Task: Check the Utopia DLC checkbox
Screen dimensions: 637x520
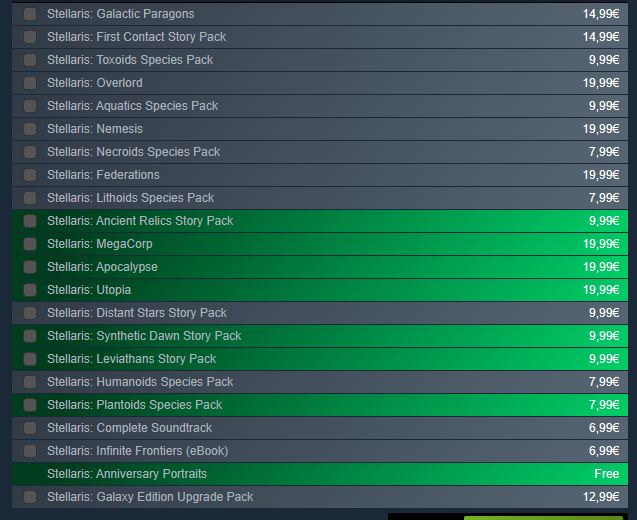Action: coord(30,290)
